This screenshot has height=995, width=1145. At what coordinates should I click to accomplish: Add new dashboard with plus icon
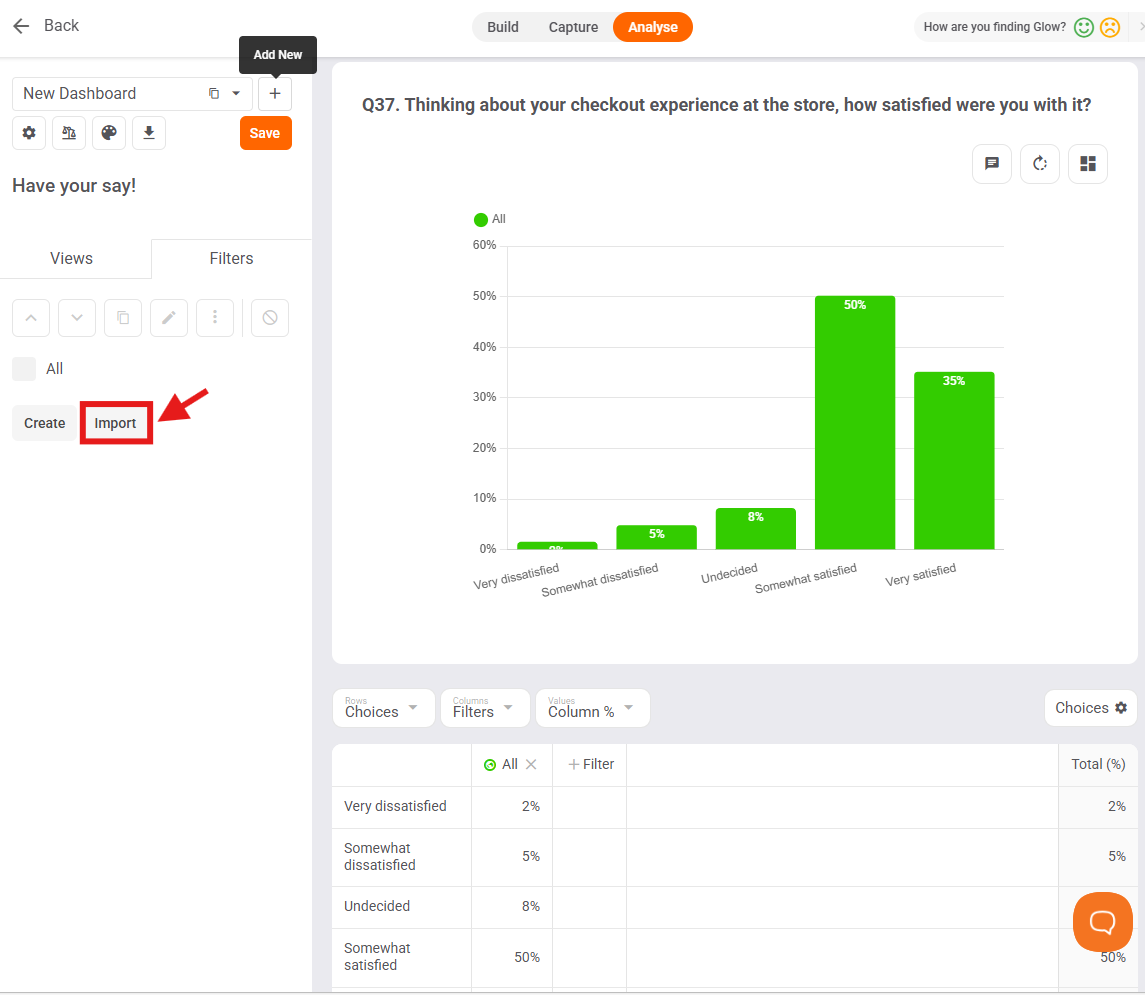coord(275,93)
